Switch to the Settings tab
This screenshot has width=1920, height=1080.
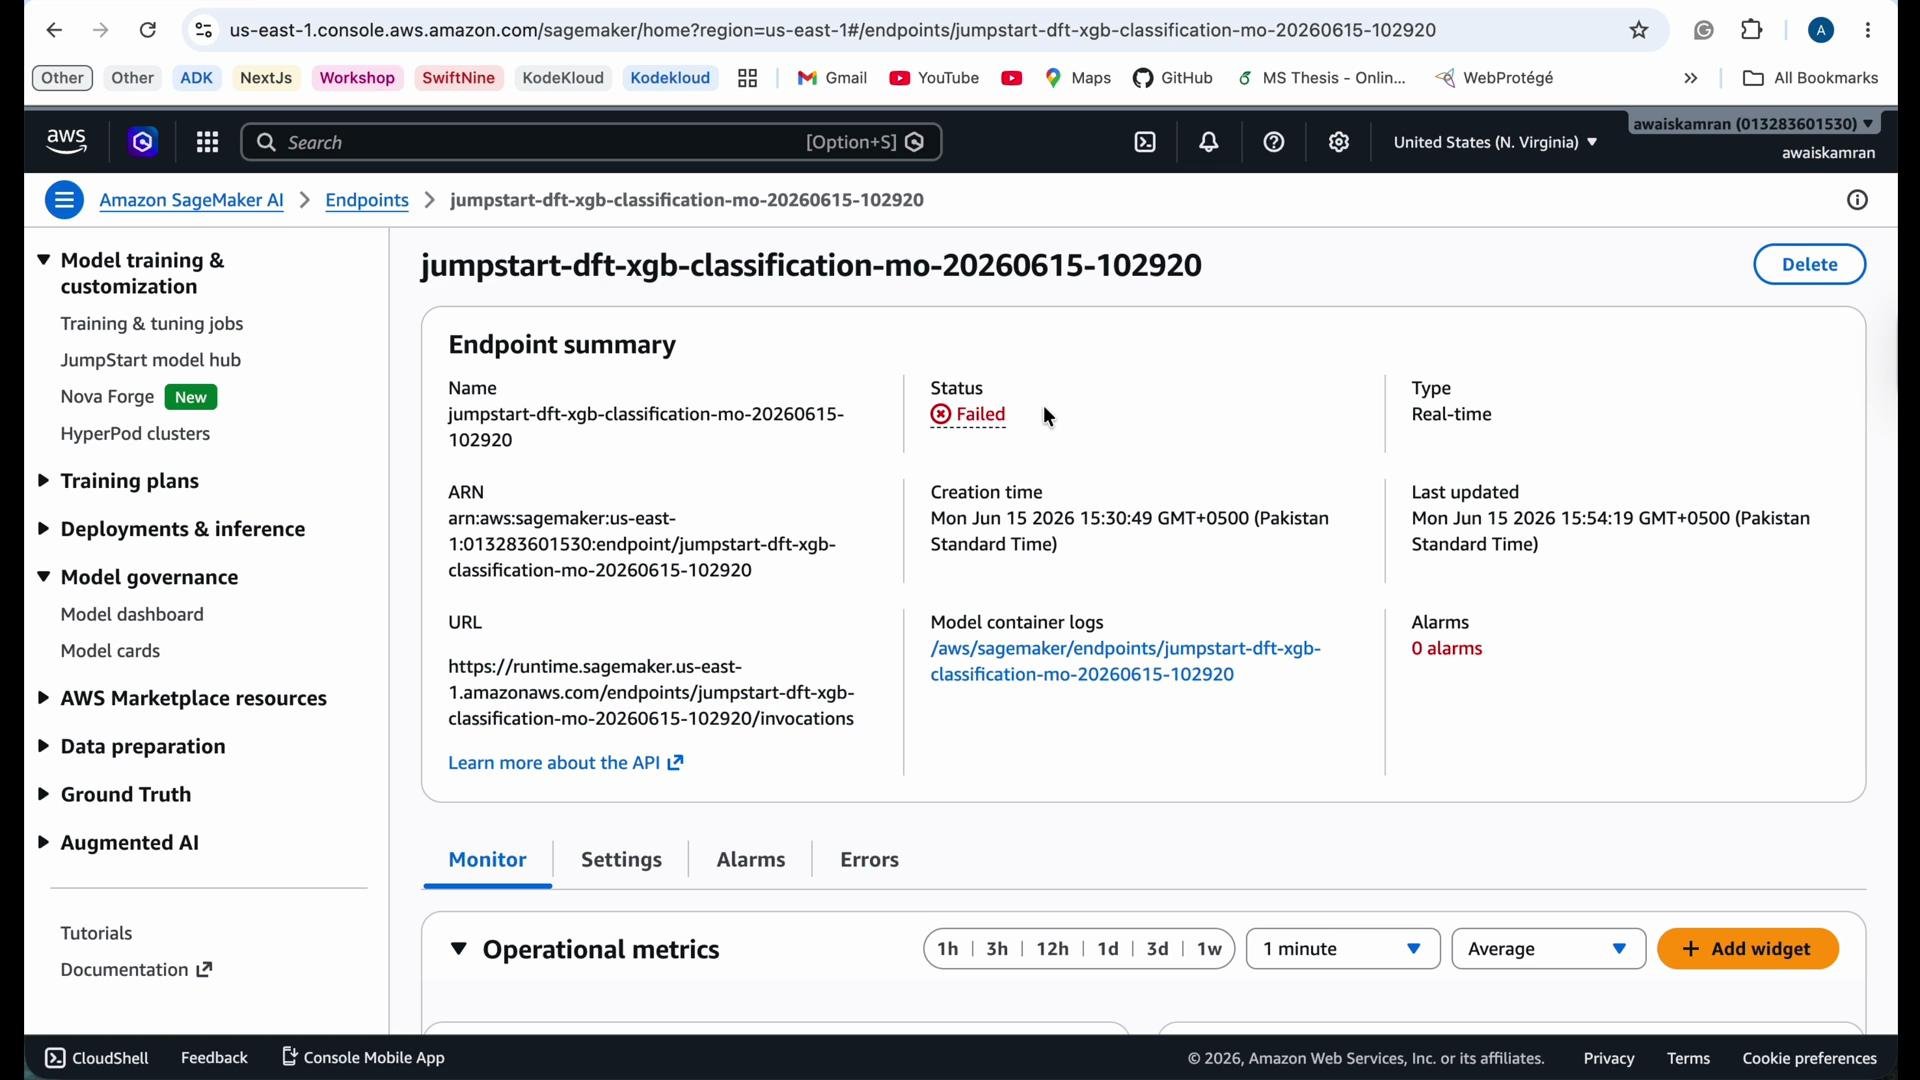point(621,860)
